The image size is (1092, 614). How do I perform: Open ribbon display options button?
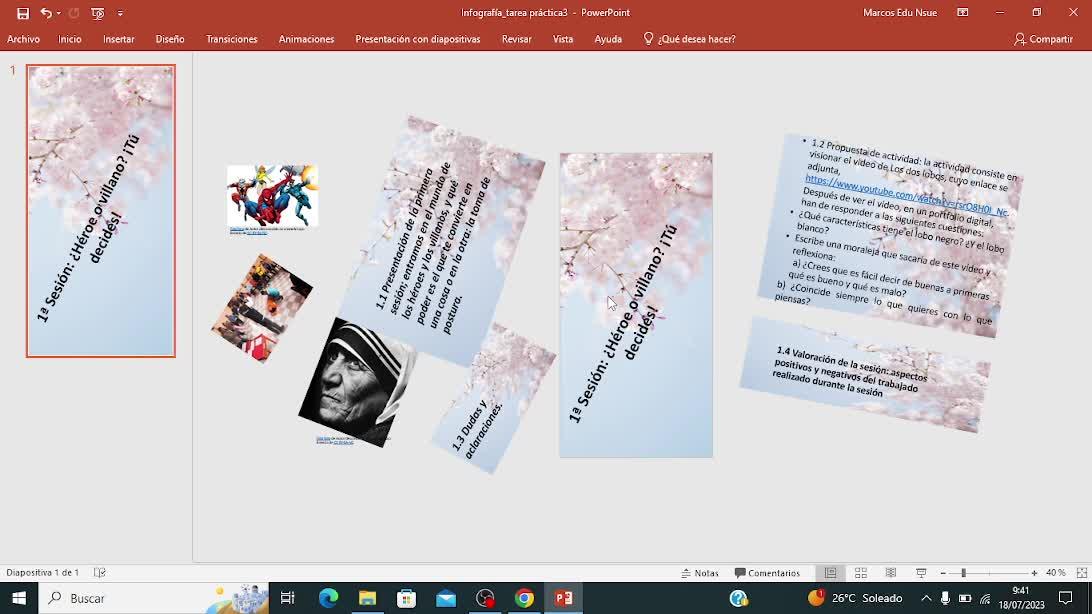point(962,13)
